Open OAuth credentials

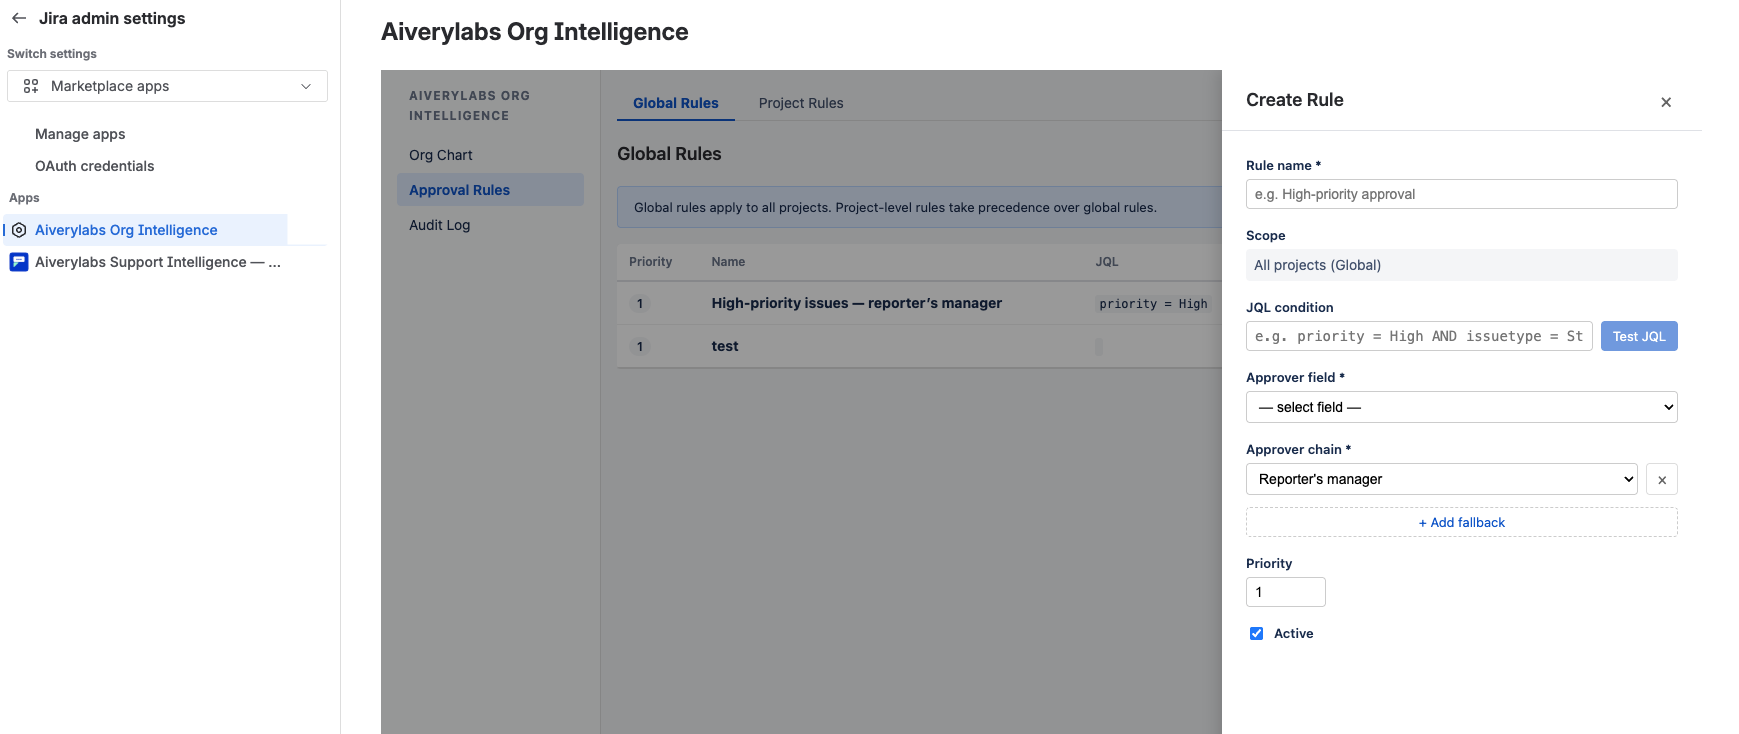click(x=95, y=166)
